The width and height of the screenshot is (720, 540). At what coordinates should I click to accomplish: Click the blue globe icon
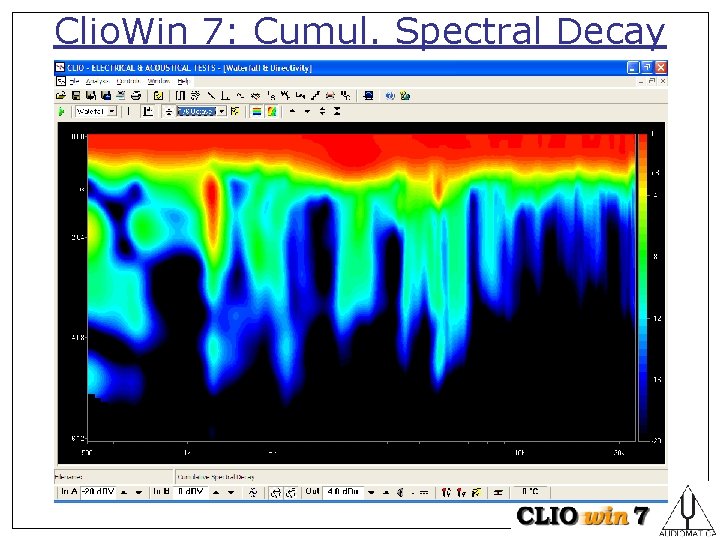click(x=390, y=96)
